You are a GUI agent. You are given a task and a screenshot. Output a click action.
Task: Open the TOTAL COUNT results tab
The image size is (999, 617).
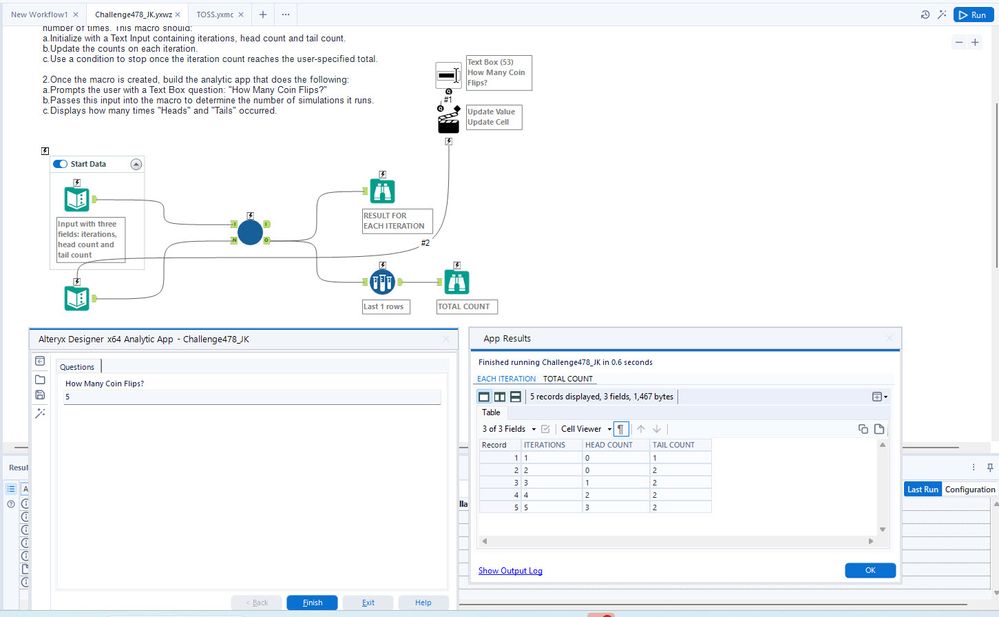(568, 379)
